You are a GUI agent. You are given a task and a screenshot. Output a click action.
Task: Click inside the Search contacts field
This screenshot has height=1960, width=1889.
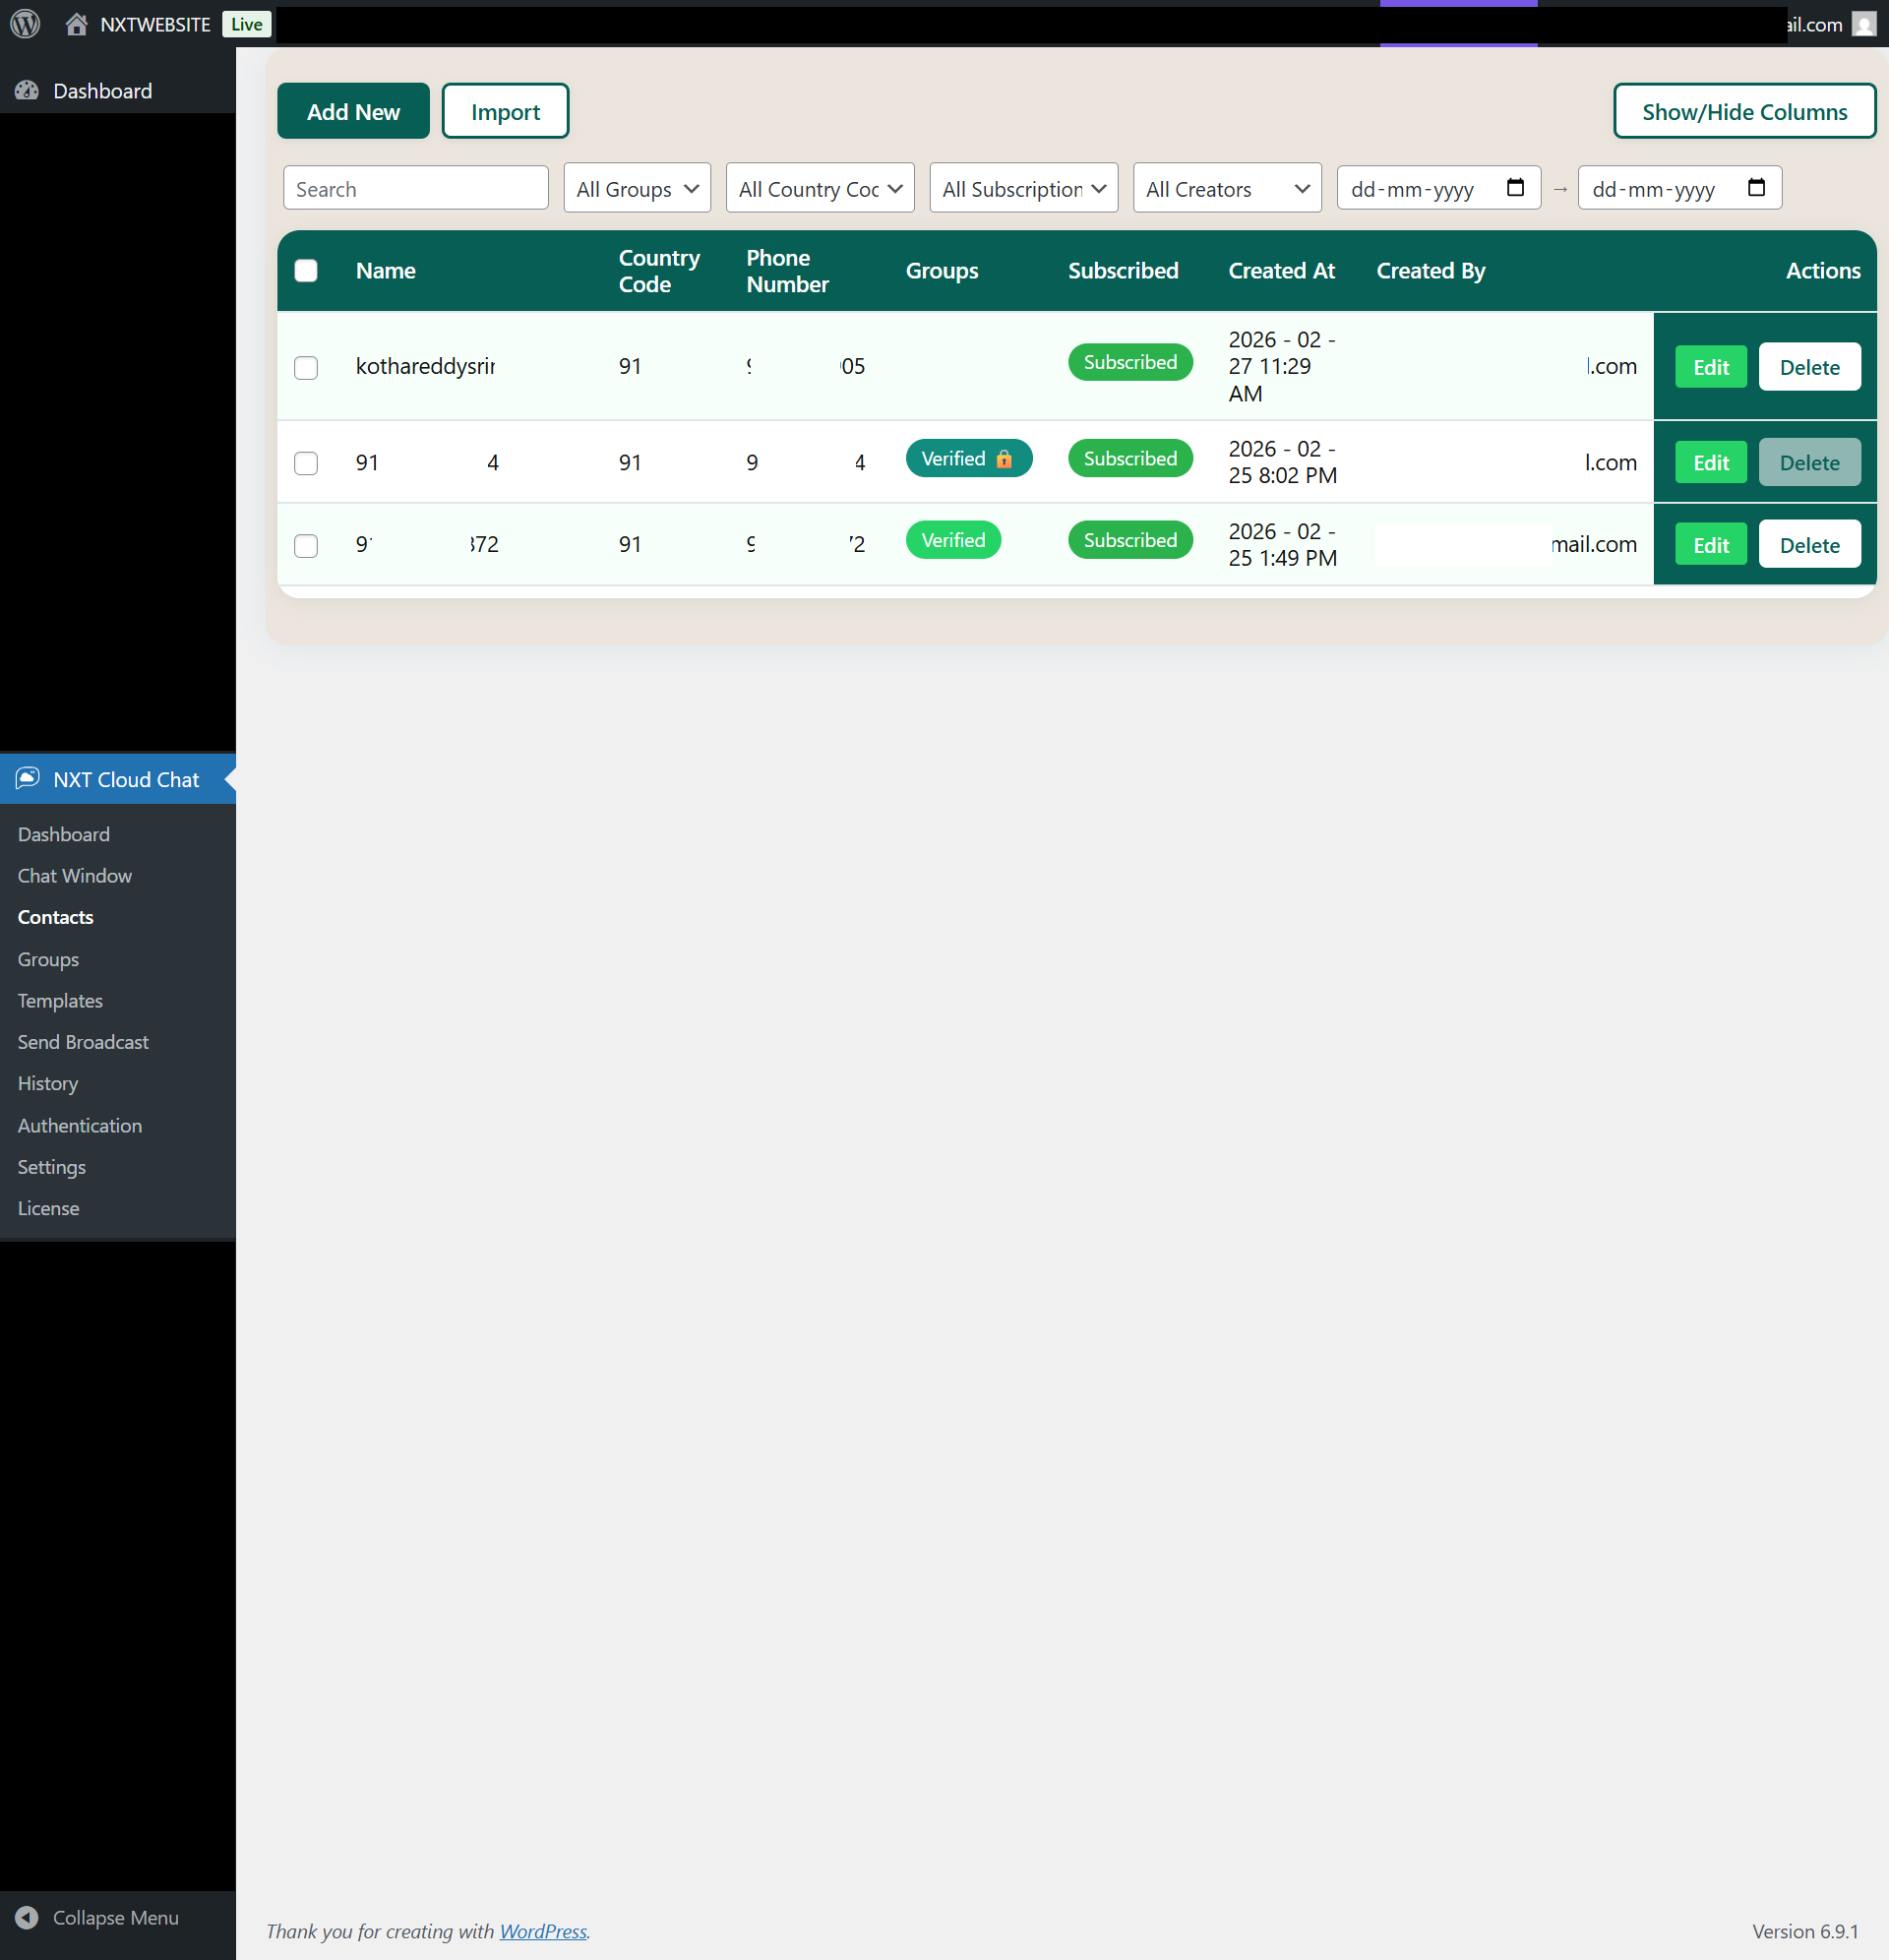pyautogui.click(x=415, y=188)
